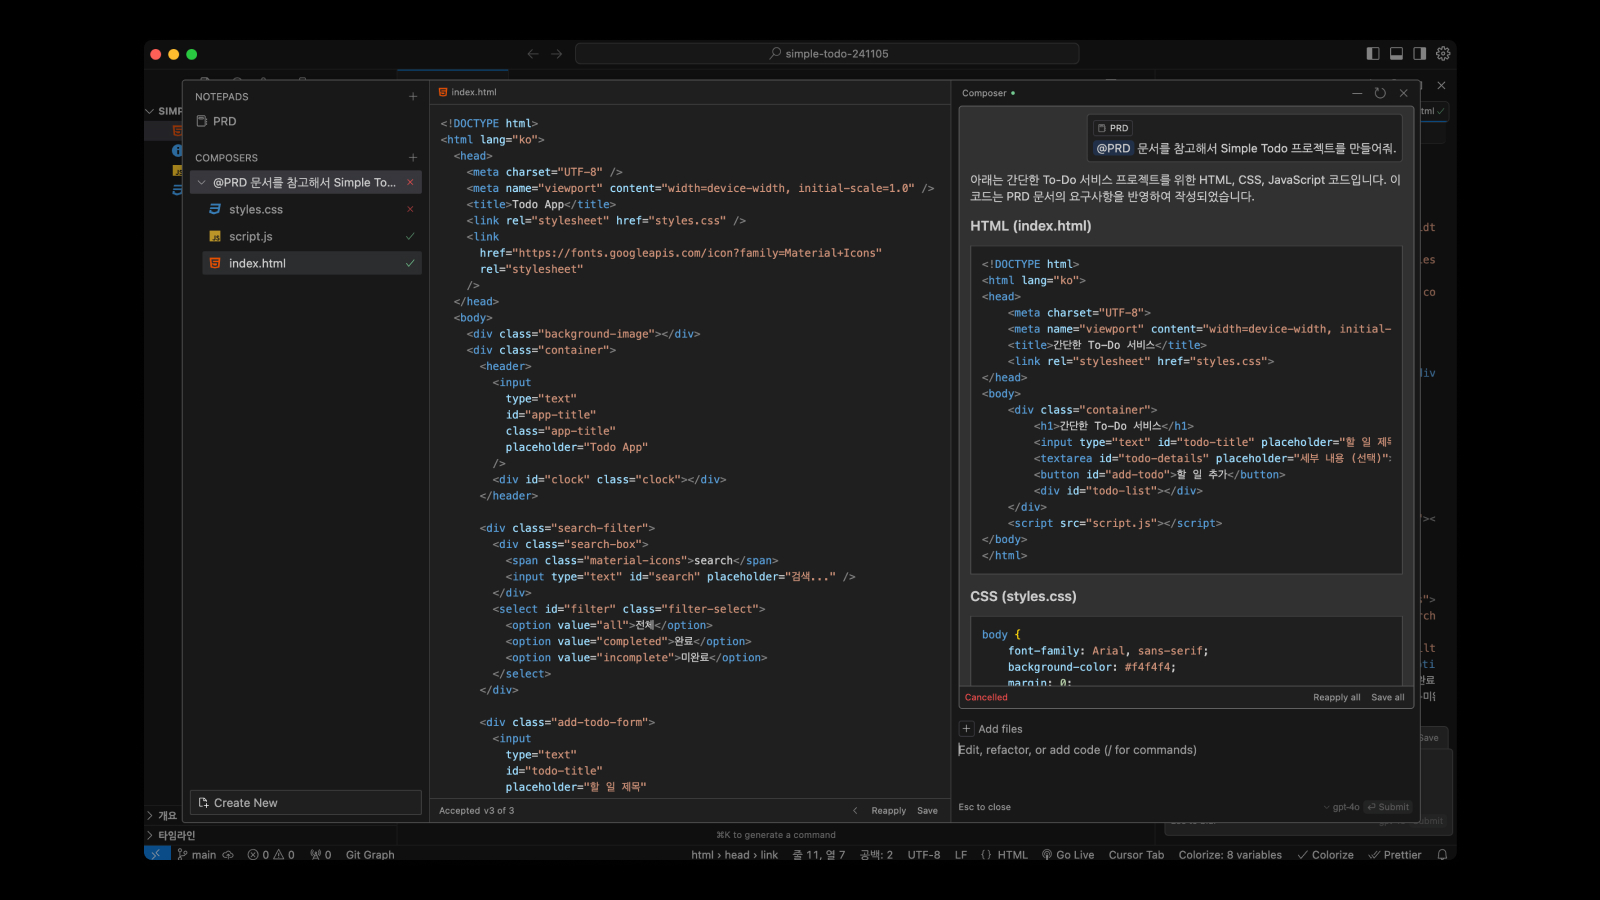Change encoding via UTF-8
The image size is (1600, 900).
click(924, 855)
